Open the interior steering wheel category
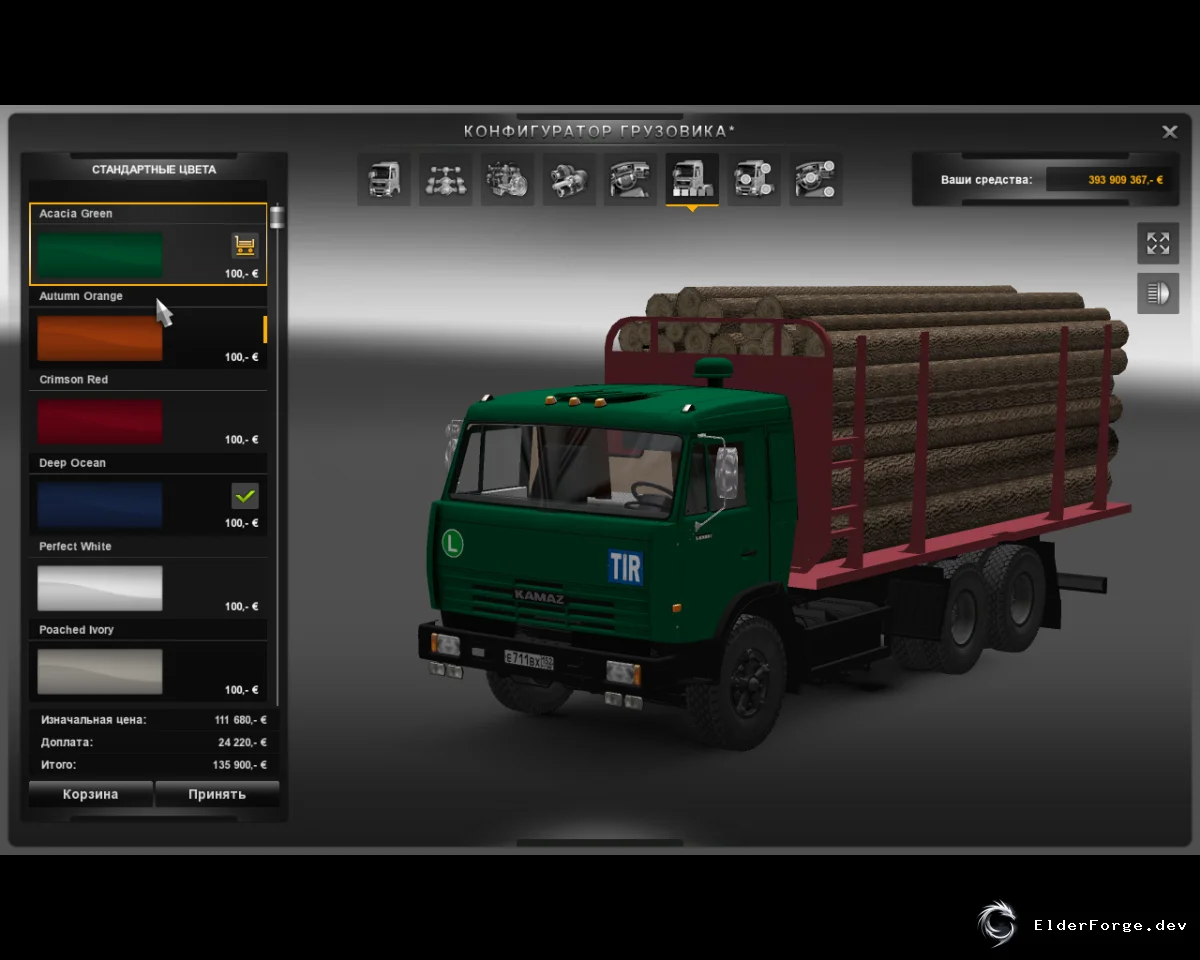This screenshot has height=960, width=1200. click(x=631, y=180)
